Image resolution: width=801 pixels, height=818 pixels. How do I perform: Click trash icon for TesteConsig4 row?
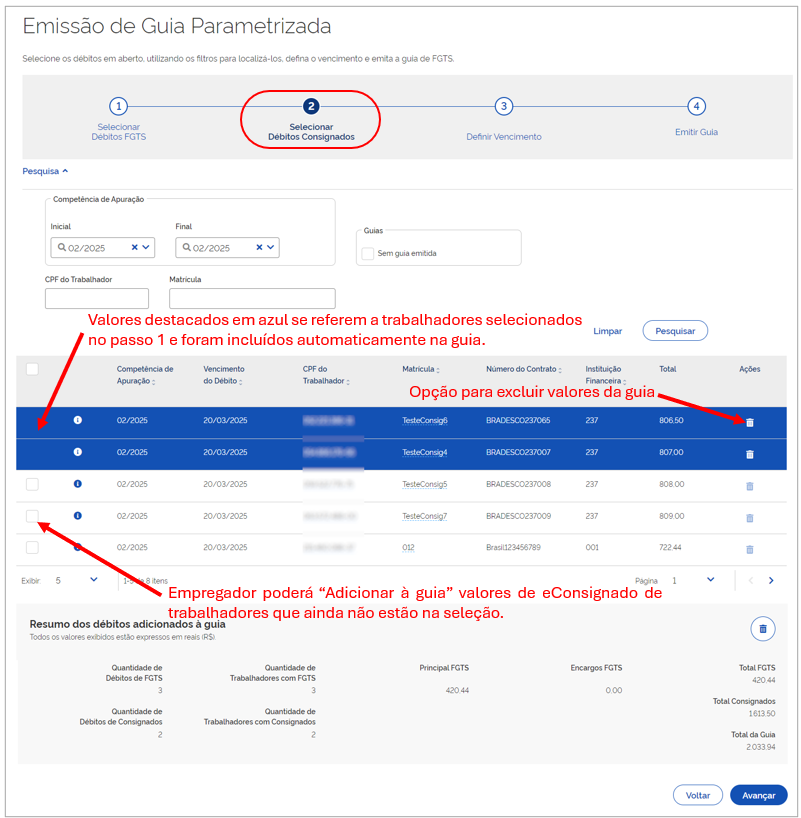click(749, 454)
